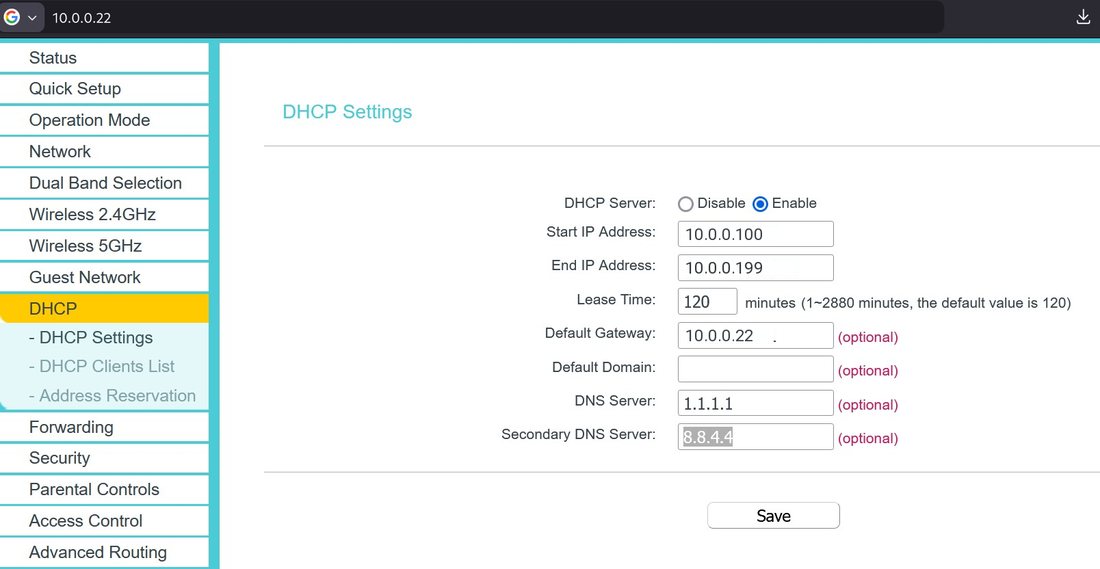The height and width of the screenshot is (569, 1100).
Task: Click the Google search engine icon
Action: point(12,18)
